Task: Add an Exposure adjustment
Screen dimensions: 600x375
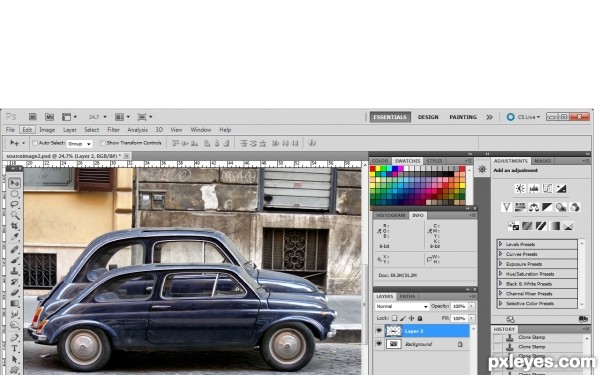Action: point(561,188)
